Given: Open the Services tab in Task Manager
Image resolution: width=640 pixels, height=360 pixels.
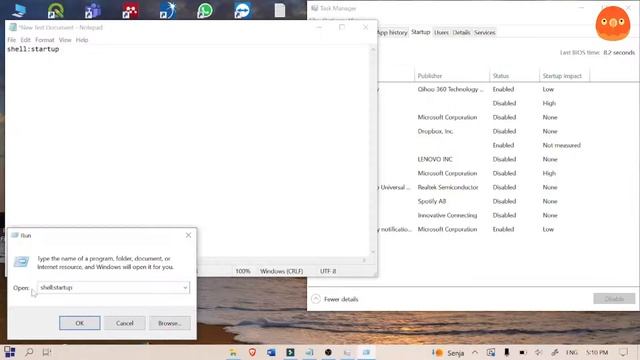Looking at the screenshot, I should coord(484,32).
